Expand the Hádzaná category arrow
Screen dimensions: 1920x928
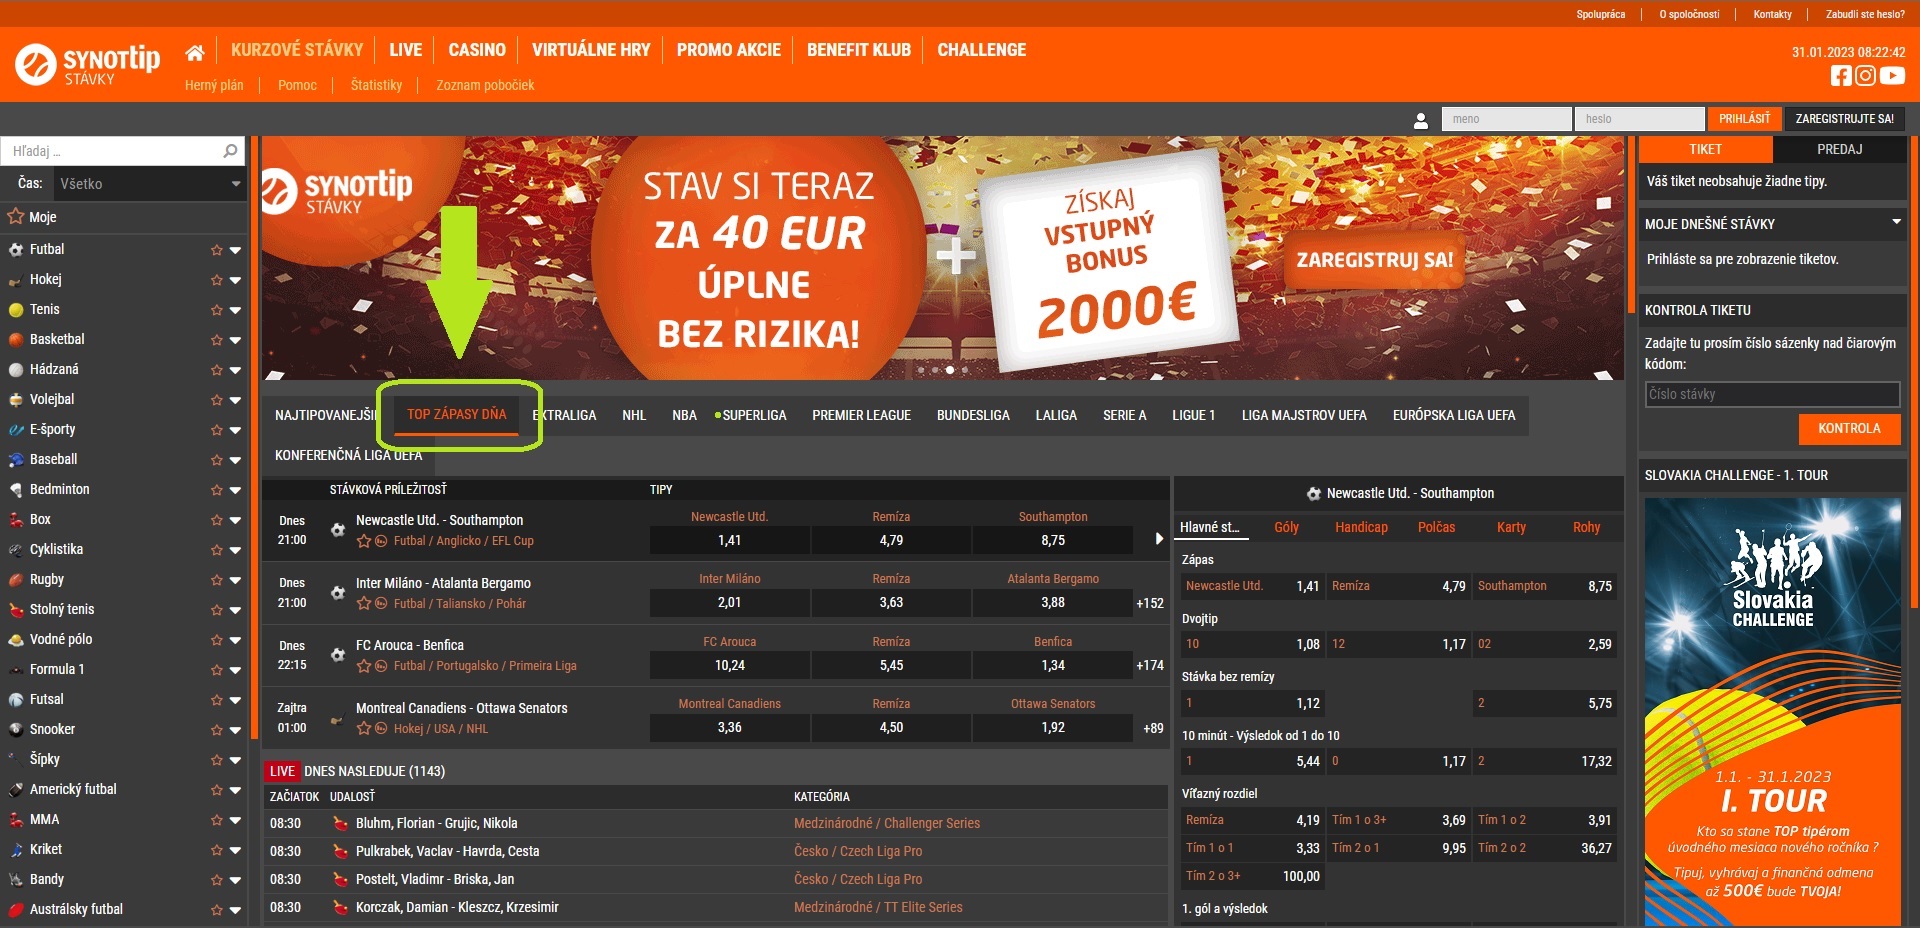click(x=236, y=371)
